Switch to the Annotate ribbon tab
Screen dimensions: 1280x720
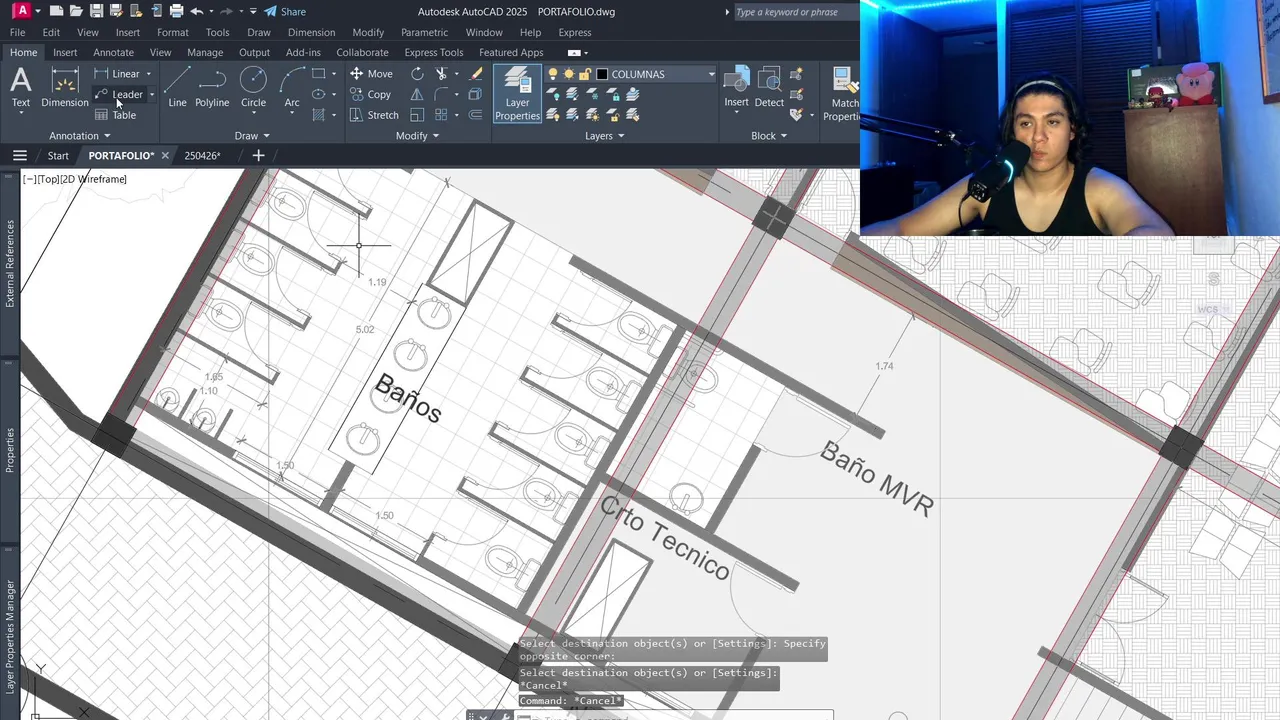click(x=113, y=53)
